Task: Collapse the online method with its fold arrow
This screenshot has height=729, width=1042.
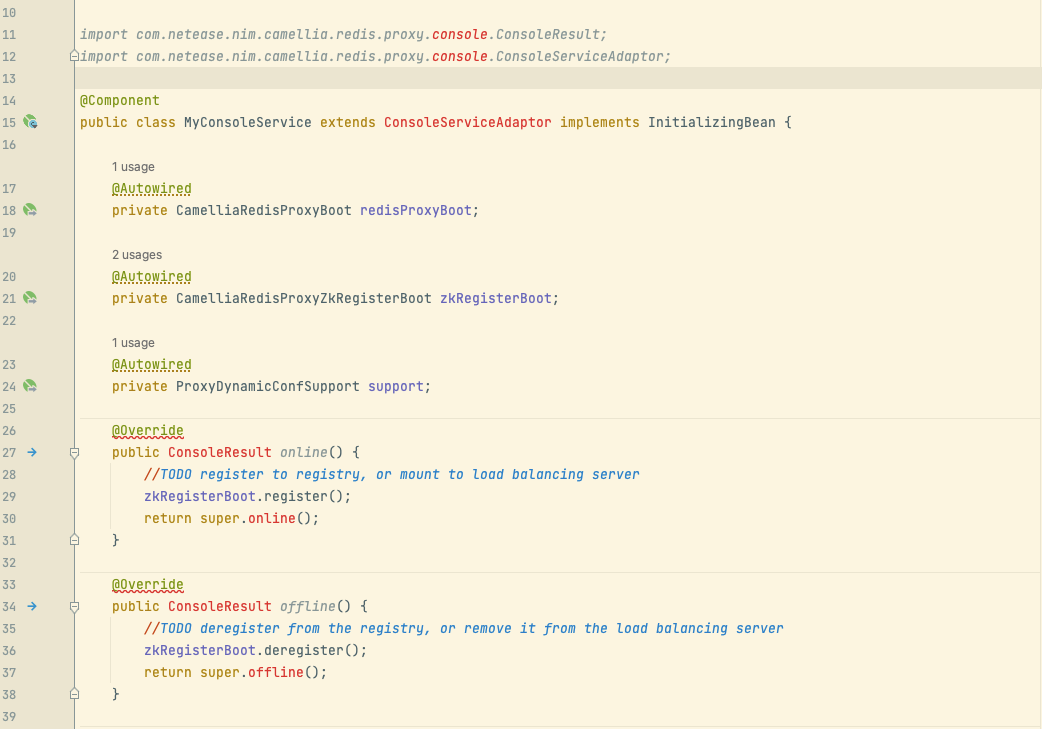Action: [x=73, y=452]
